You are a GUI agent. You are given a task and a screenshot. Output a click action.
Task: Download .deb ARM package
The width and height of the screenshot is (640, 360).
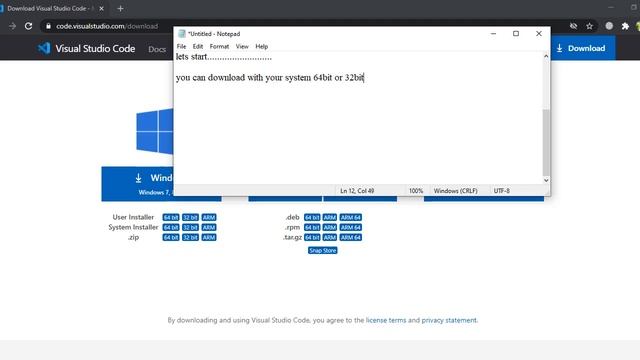pos(330,218)
